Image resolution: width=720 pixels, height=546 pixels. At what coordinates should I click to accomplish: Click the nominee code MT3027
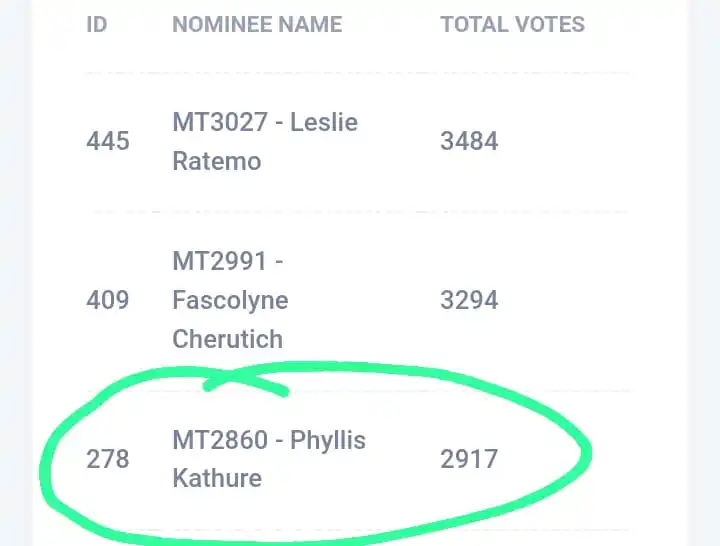point(220,122)
